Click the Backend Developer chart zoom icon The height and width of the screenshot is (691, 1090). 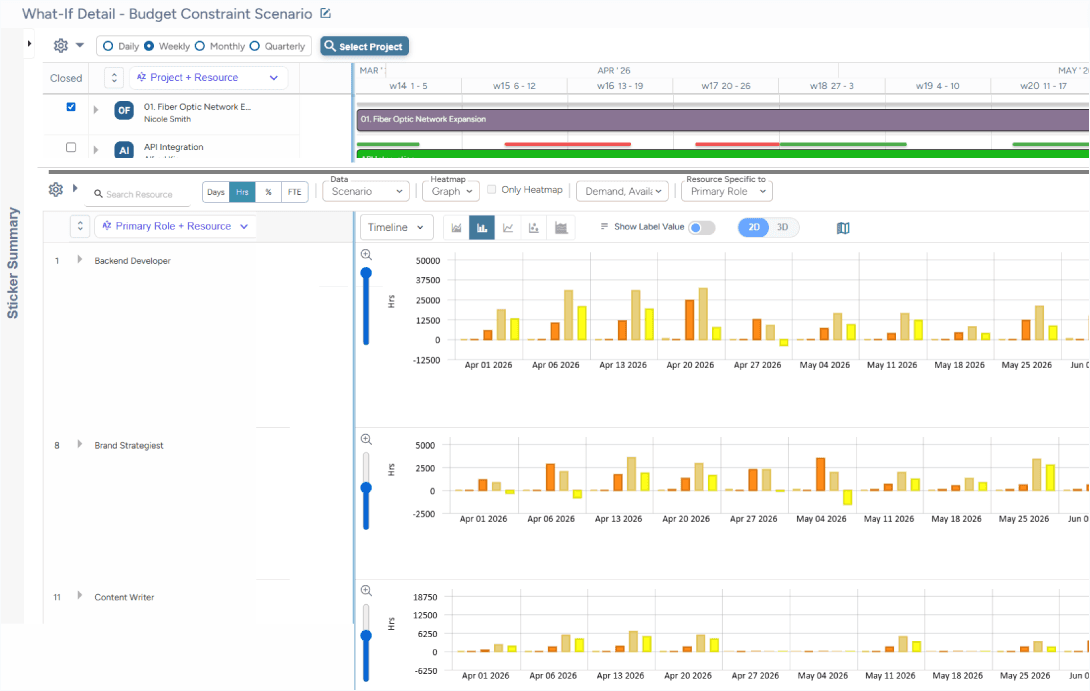click(x=366, y=255)
